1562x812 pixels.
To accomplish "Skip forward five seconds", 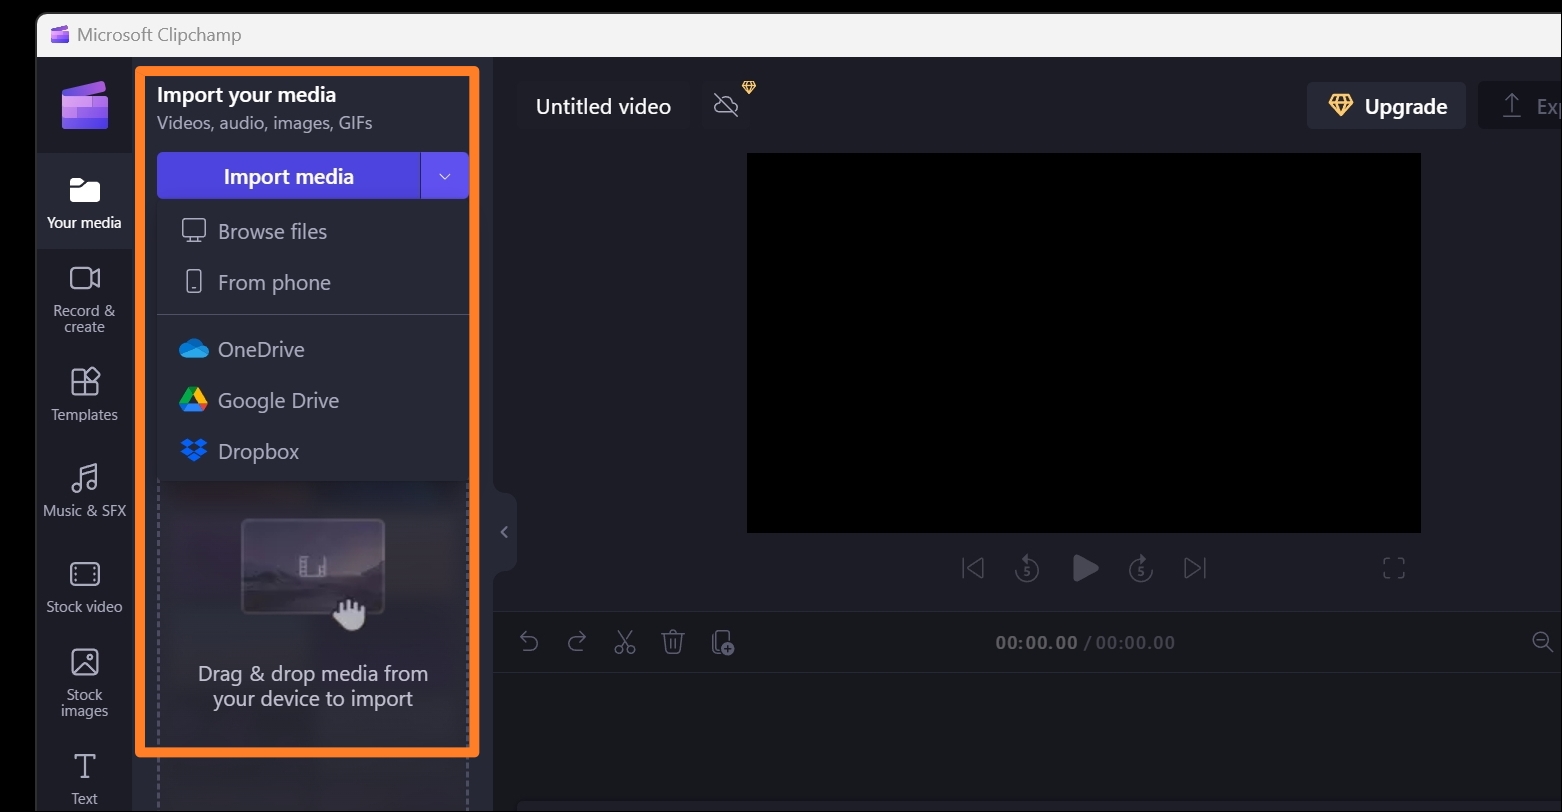I will pyautogui.click(x=1141, y=568).
